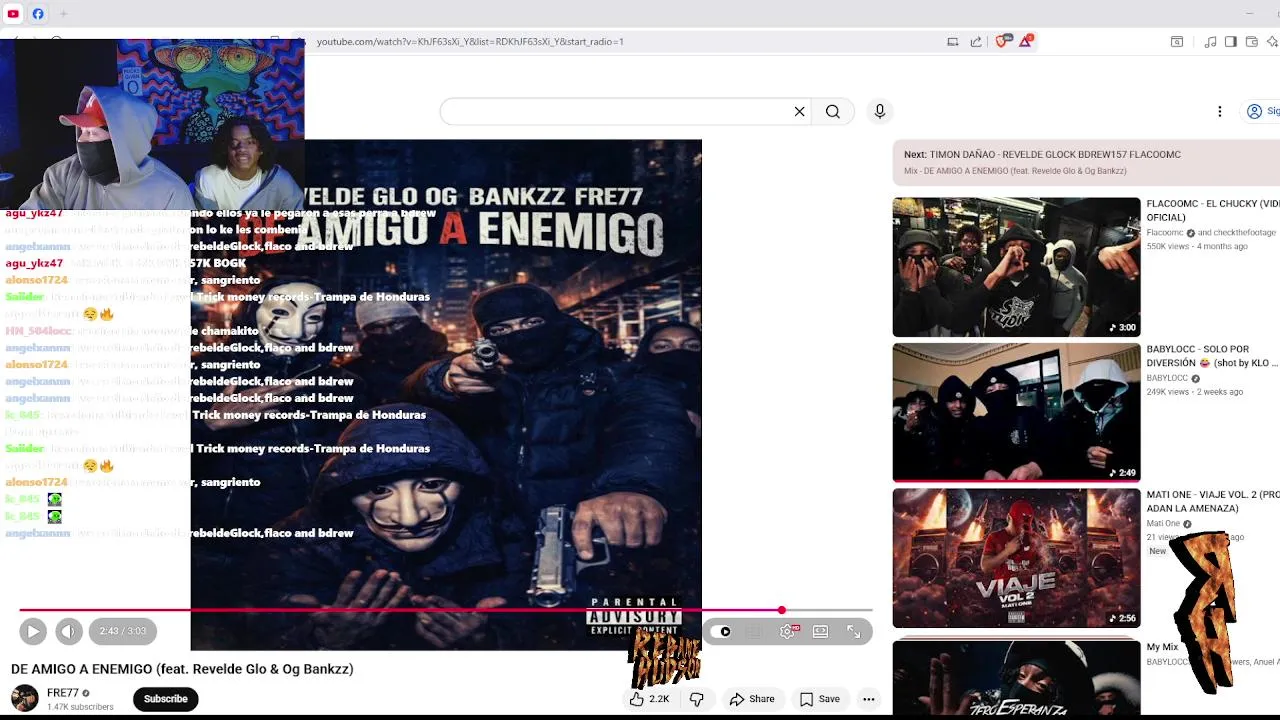
Task: Open the My Mix thumbnail
Action: (1016, 677)
